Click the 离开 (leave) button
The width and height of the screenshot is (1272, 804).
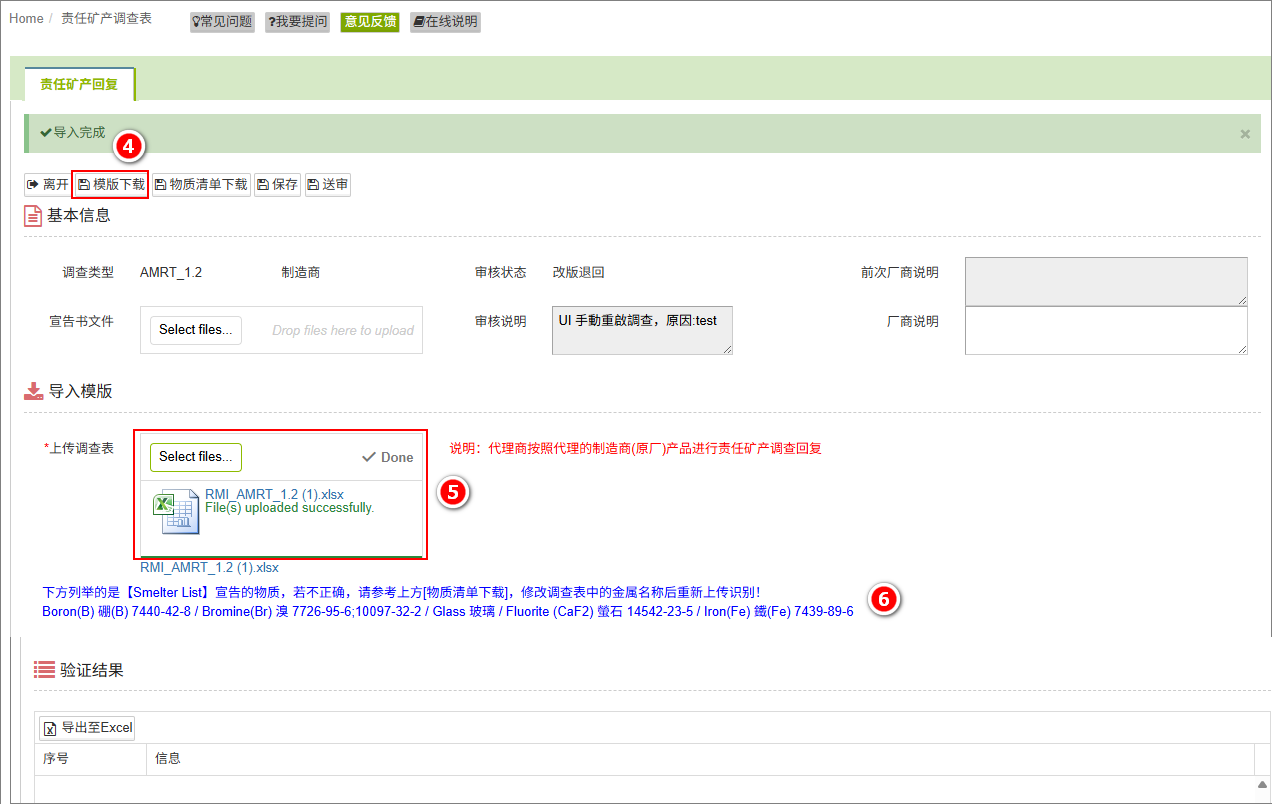[x=47, y=185]
